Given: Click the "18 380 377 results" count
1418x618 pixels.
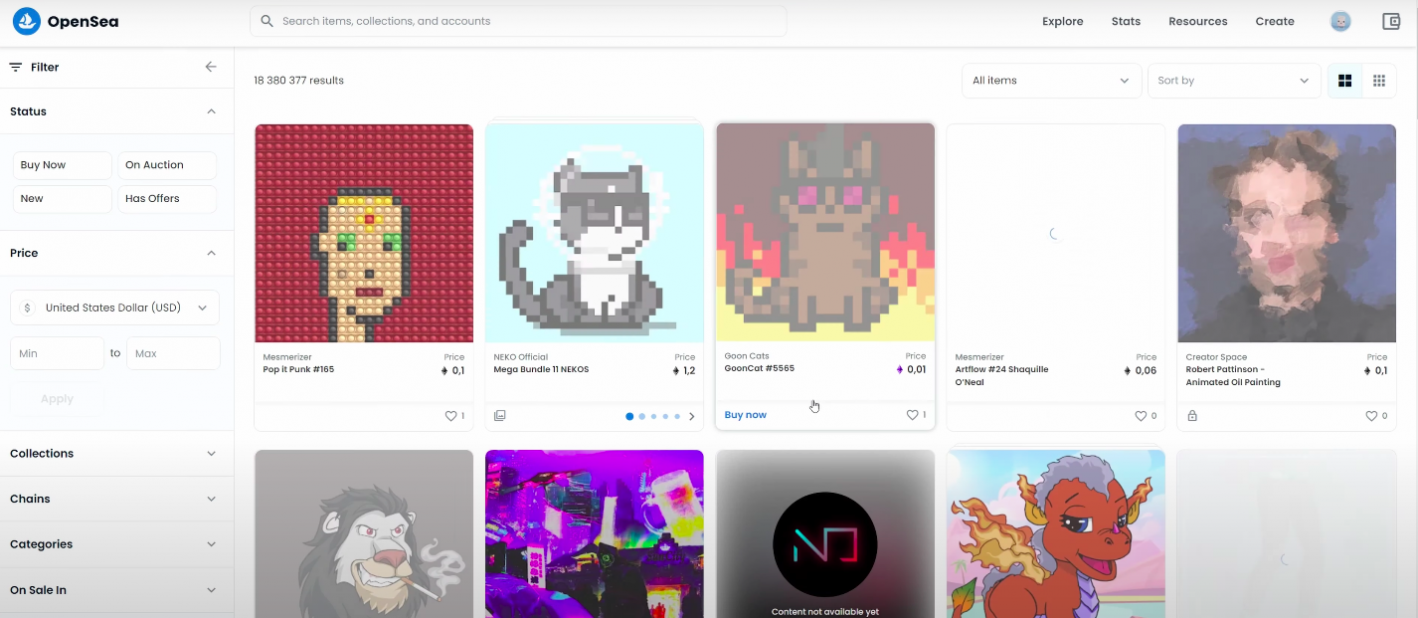Looking at the screenshot, I should [299, 81].
